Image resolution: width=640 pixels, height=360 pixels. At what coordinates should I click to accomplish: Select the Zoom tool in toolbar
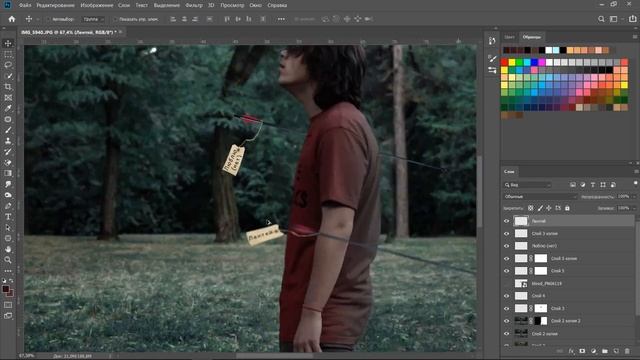8,260
